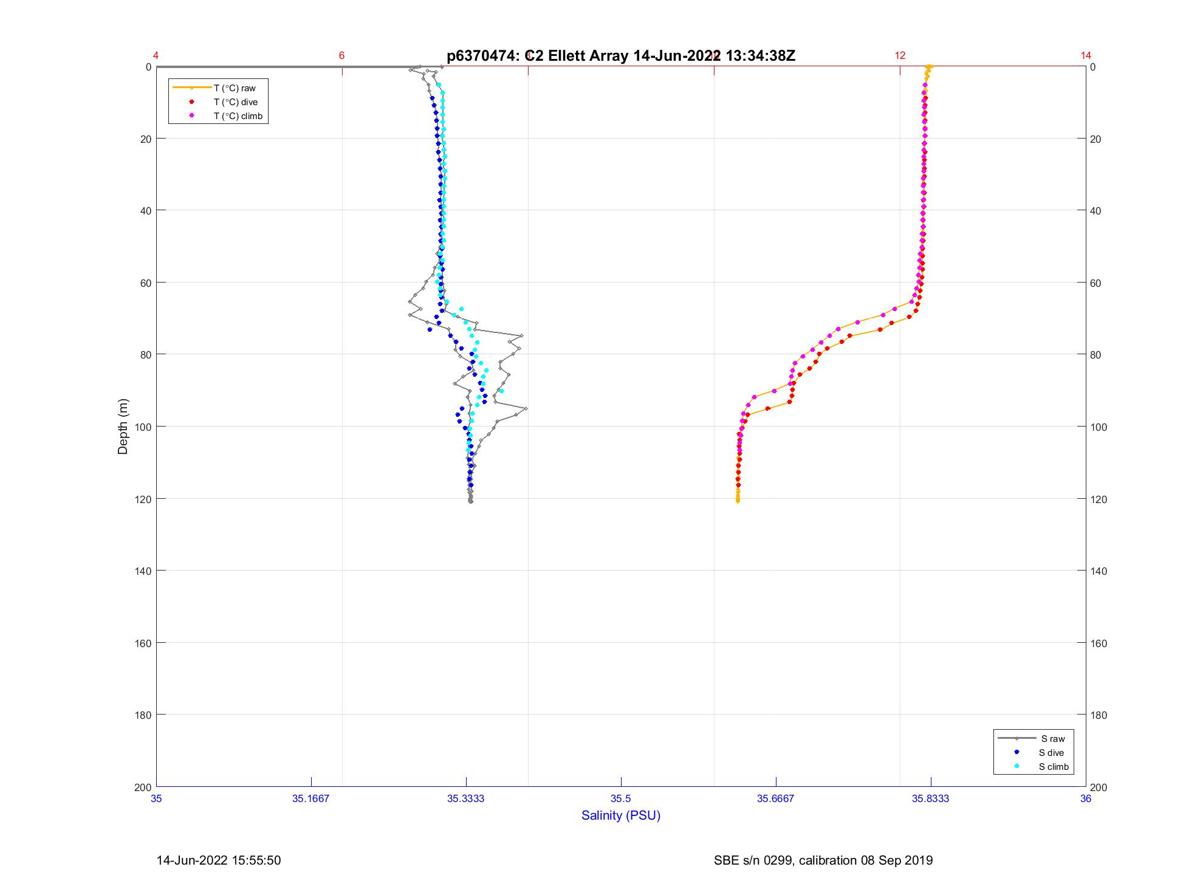Click salinity tick label 35.1667

(311, 799)
